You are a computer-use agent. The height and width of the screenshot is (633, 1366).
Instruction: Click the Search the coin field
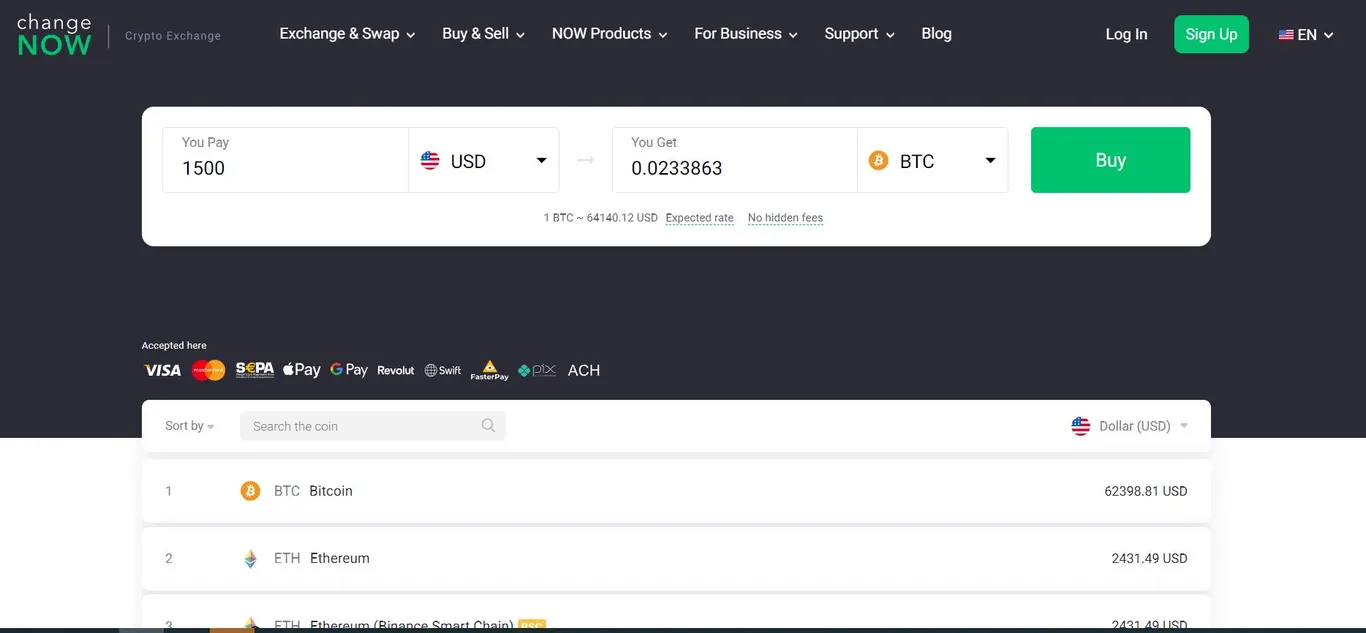[x=372, y=426]
